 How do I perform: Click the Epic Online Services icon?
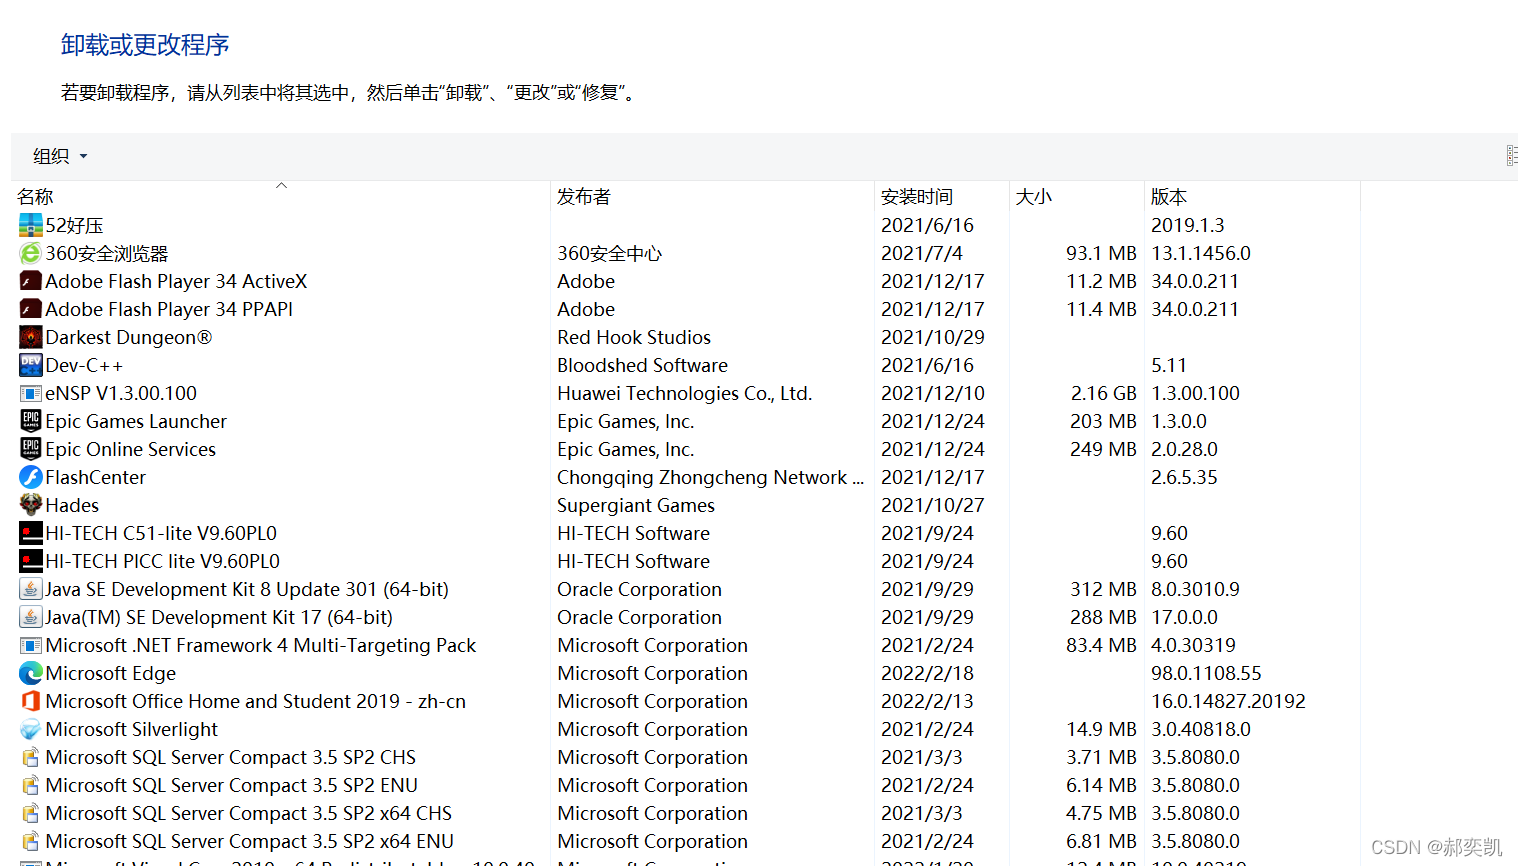[31, 449]
